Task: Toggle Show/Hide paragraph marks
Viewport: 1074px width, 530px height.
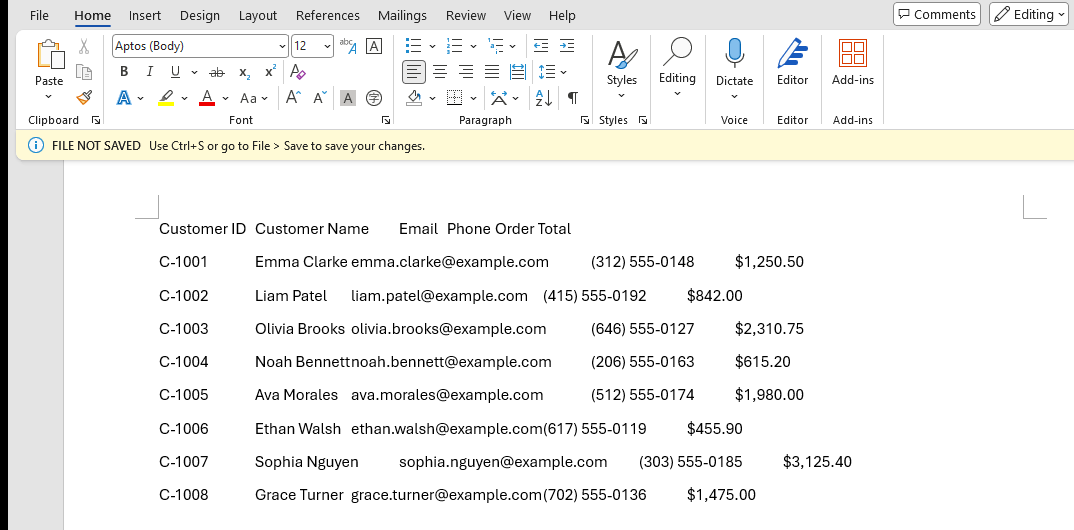Action: [x=573, y=98]
